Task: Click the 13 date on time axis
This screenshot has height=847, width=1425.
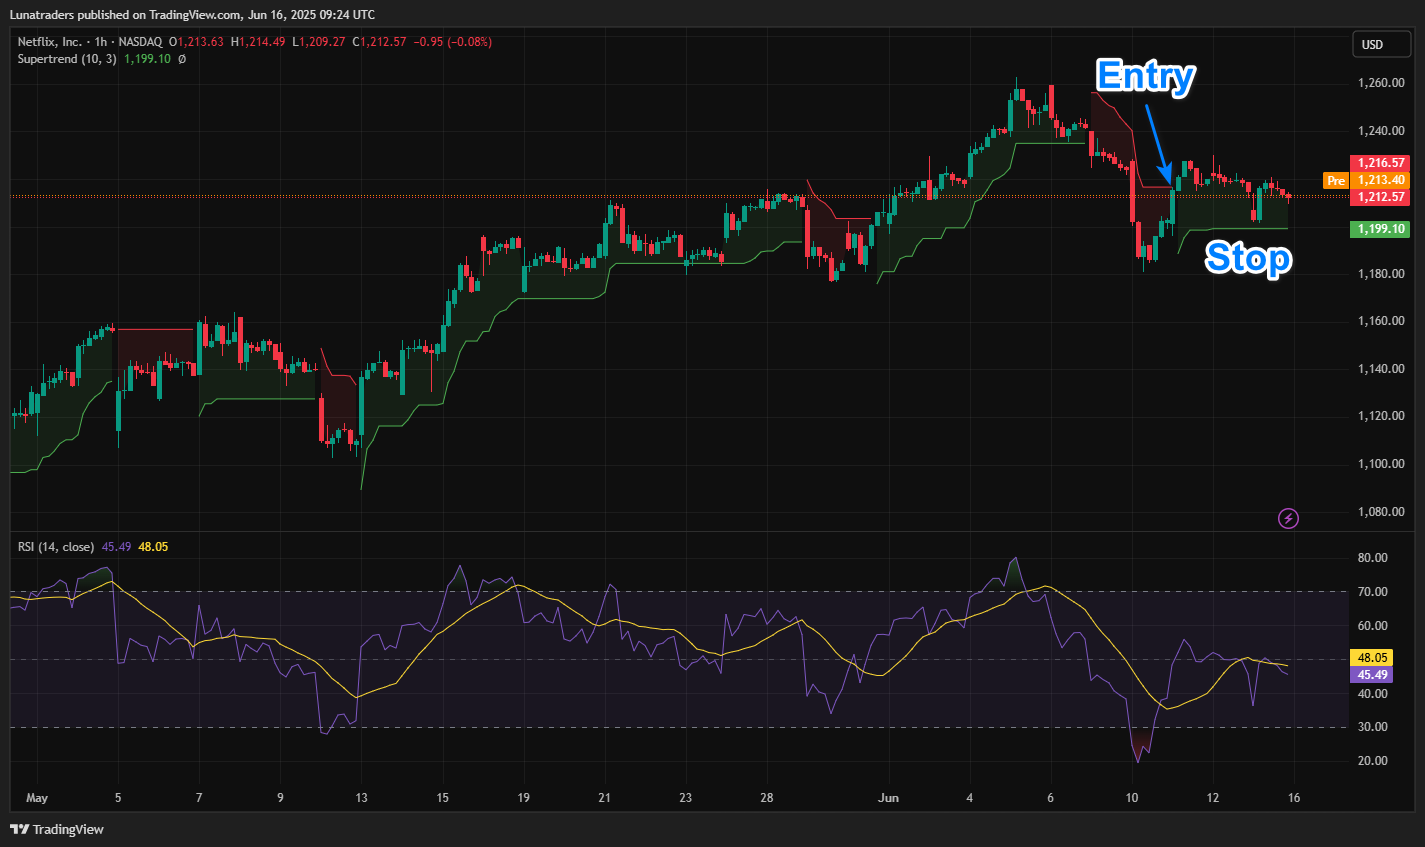Action: 361,798
